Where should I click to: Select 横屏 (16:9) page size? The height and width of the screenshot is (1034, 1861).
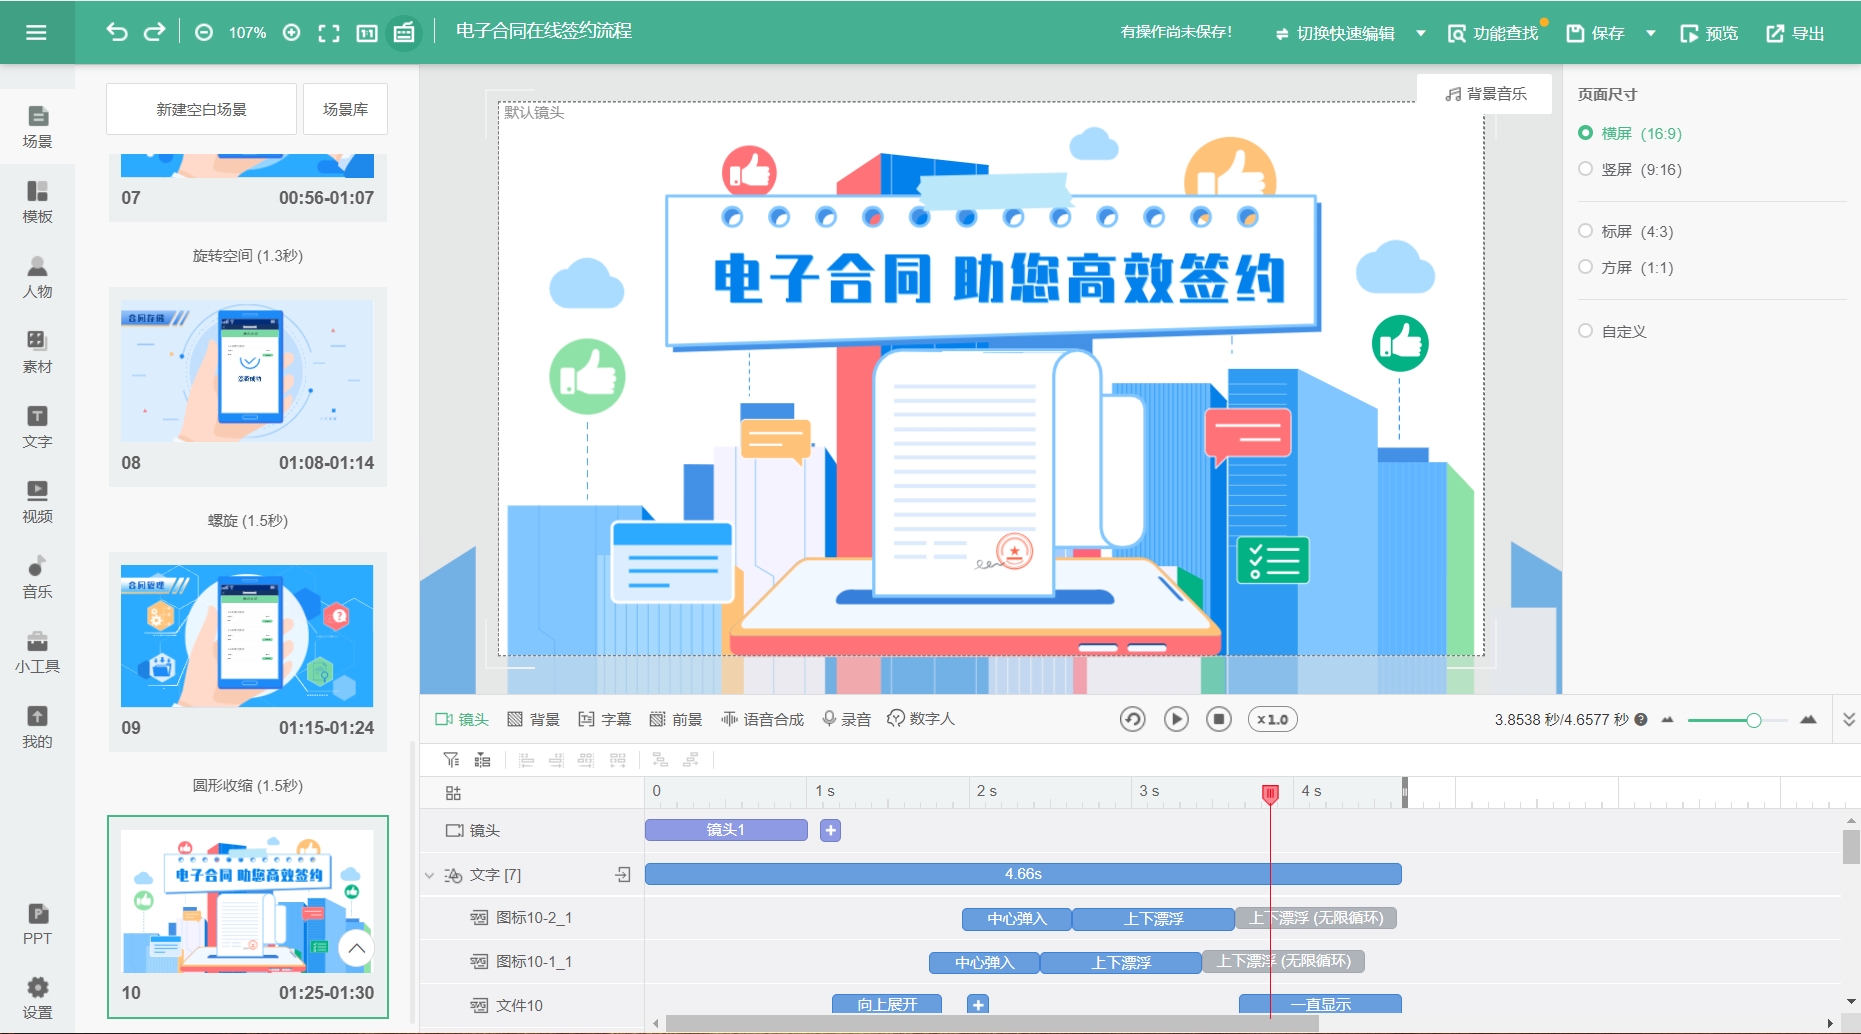(x=1630, y=133)
